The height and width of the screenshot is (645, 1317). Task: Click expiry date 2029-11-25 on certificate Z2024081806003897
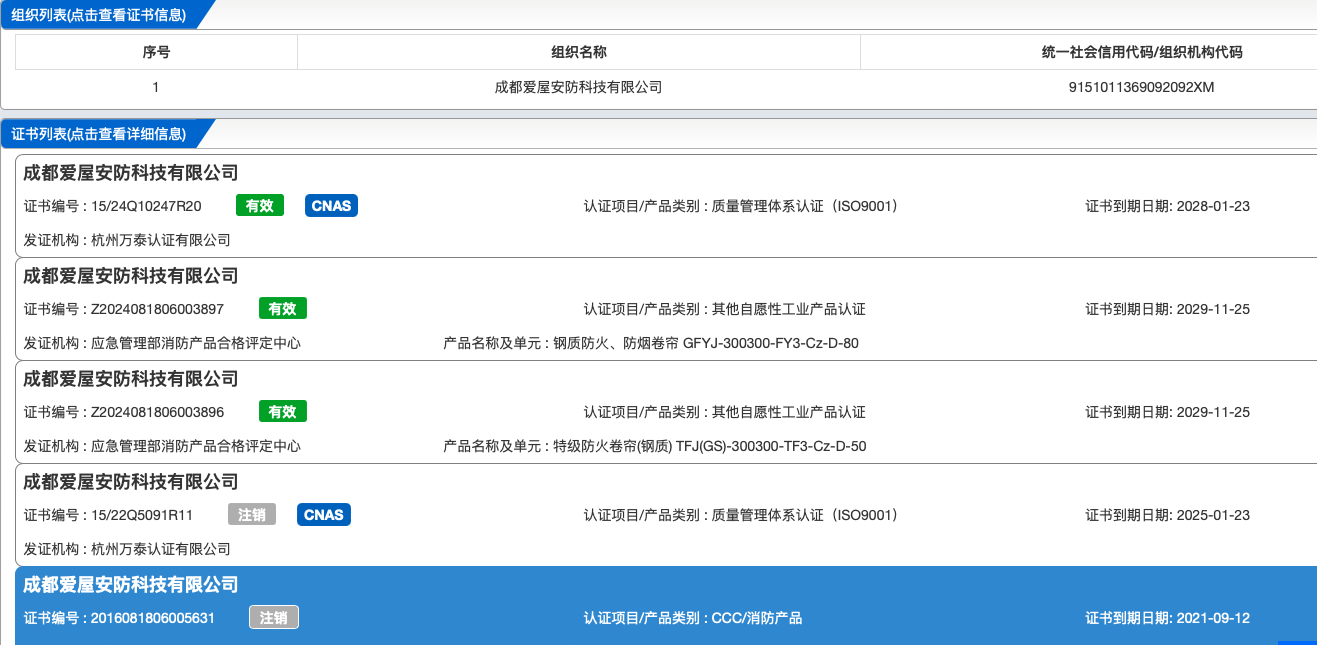click(1213, 309)
